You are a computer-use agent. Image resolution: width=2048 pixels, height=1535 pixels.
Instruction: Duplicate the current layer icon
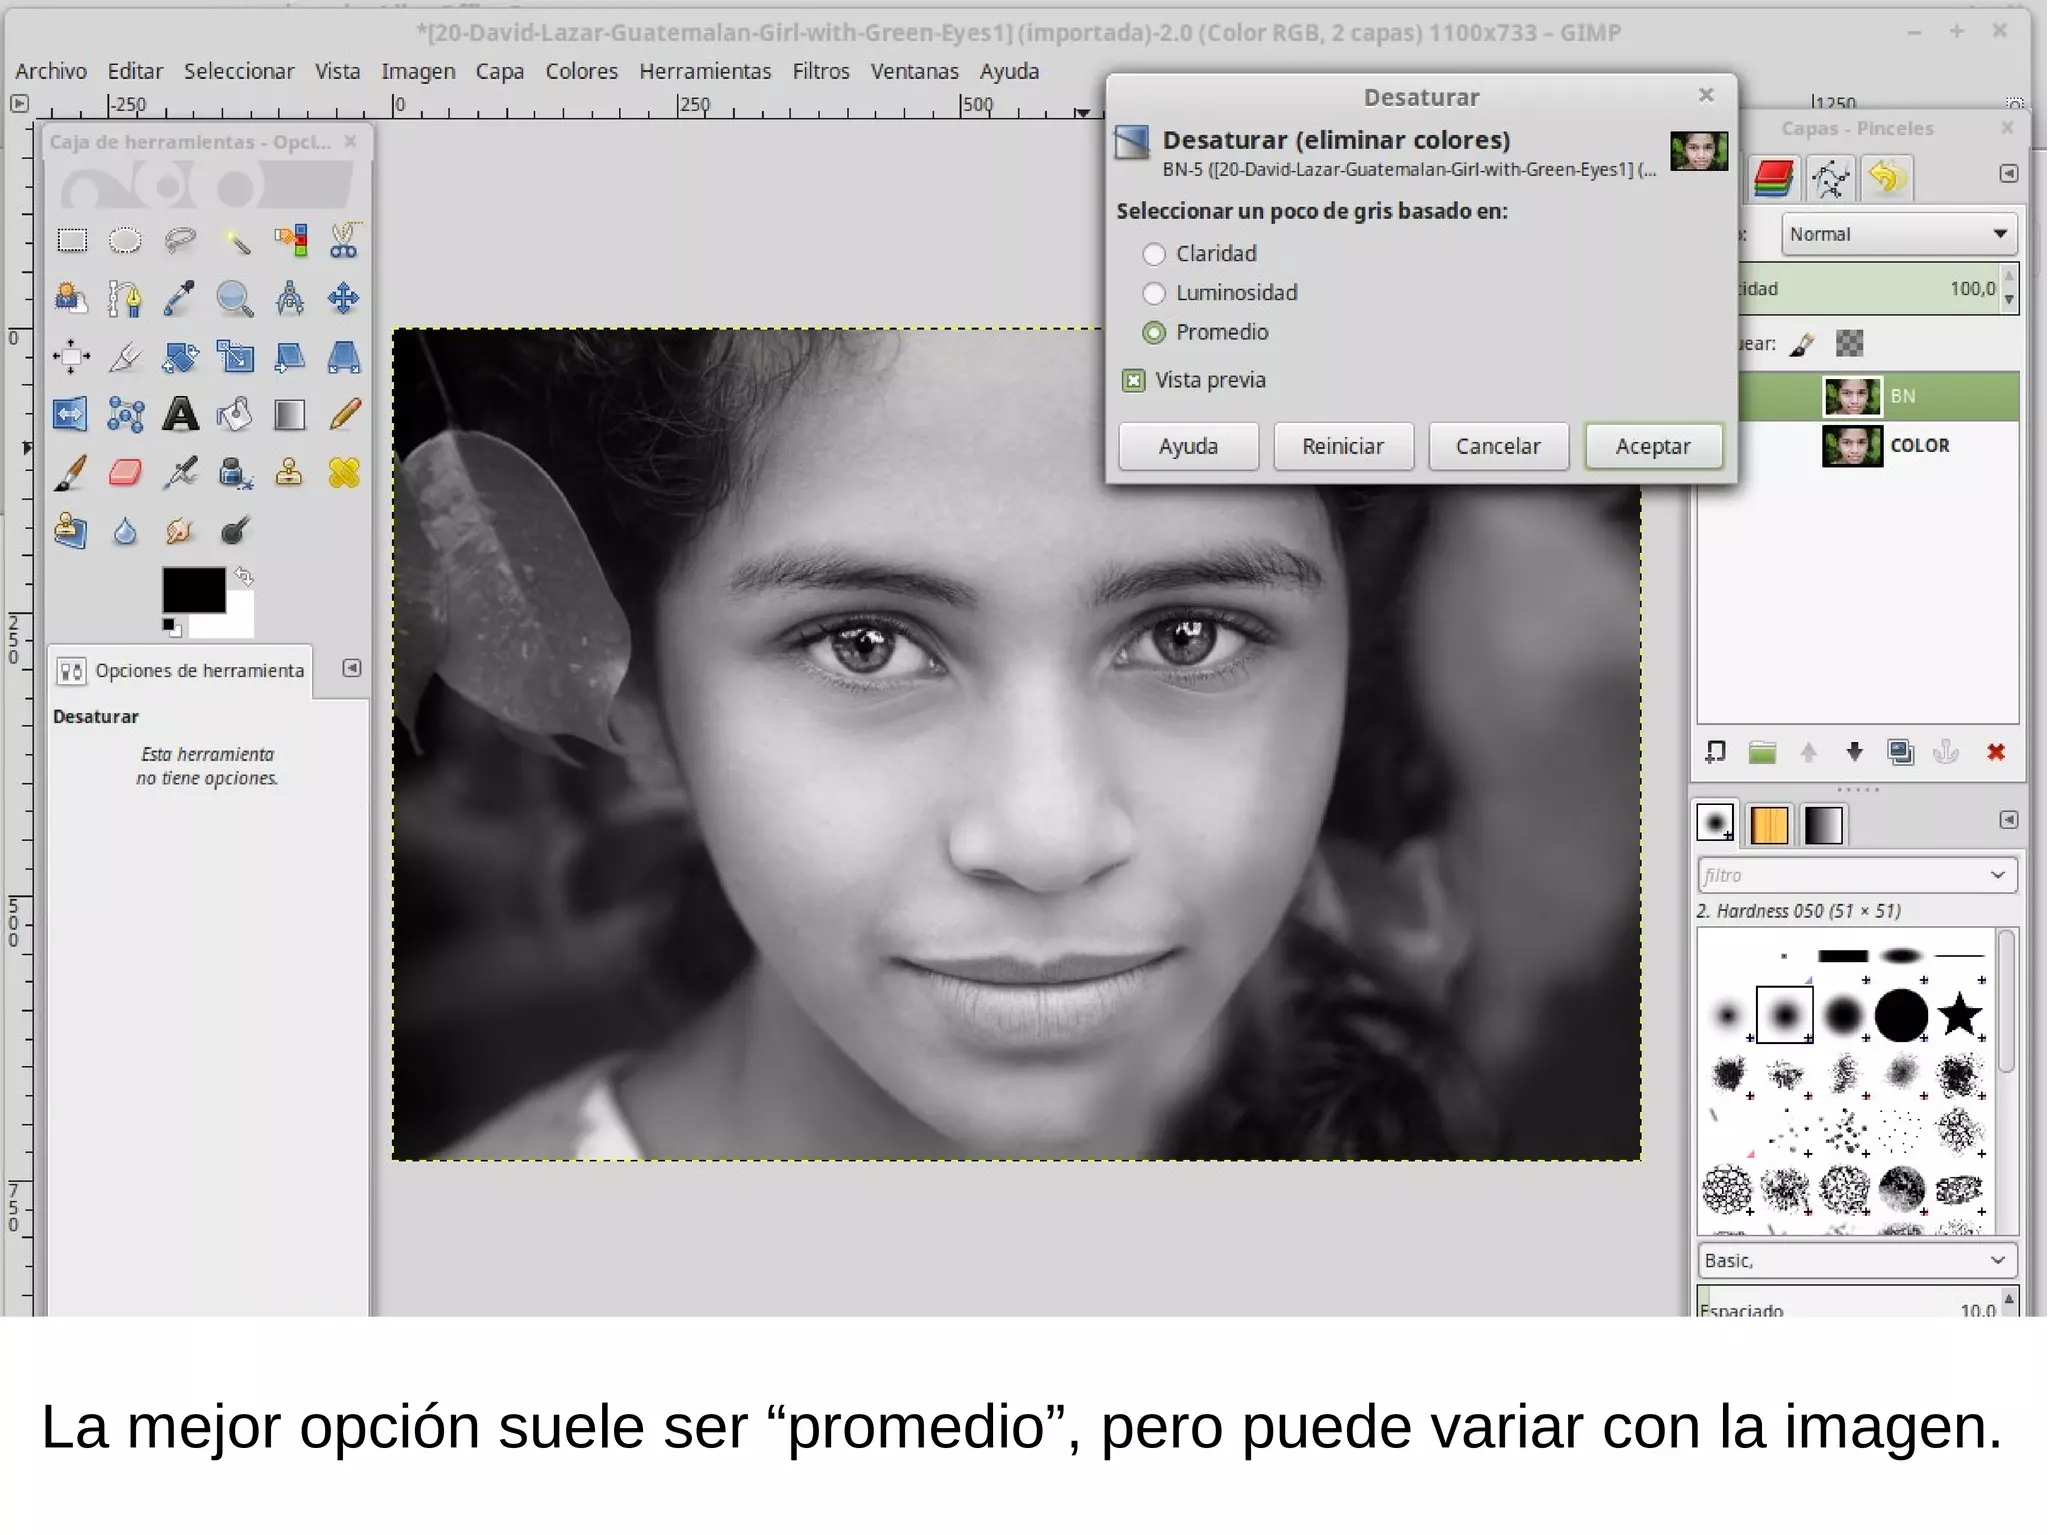[x=1901, y=753]
